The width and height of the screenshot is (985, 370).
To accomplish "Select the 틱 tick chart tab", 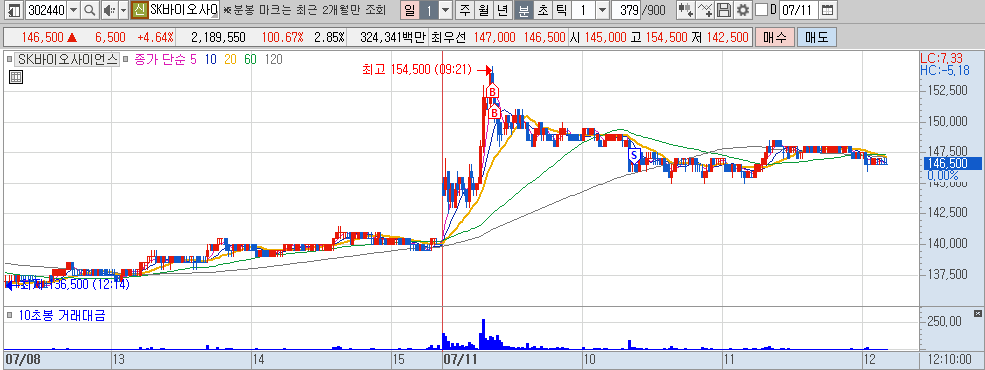I will (x=562, y=10).
